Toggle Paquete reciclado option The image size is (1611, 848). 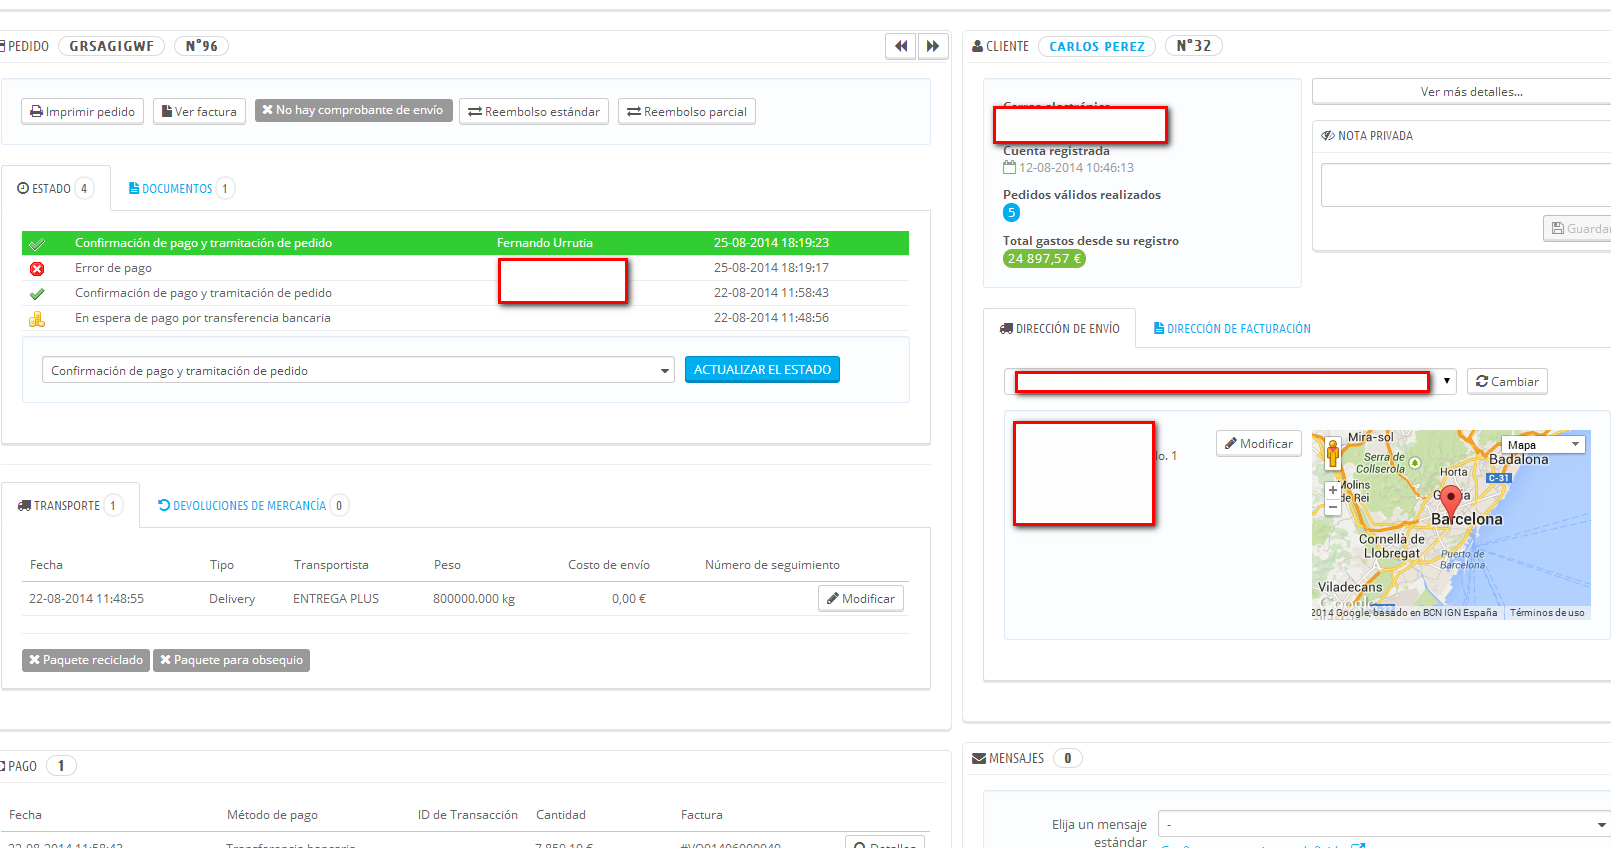point(86,660)
